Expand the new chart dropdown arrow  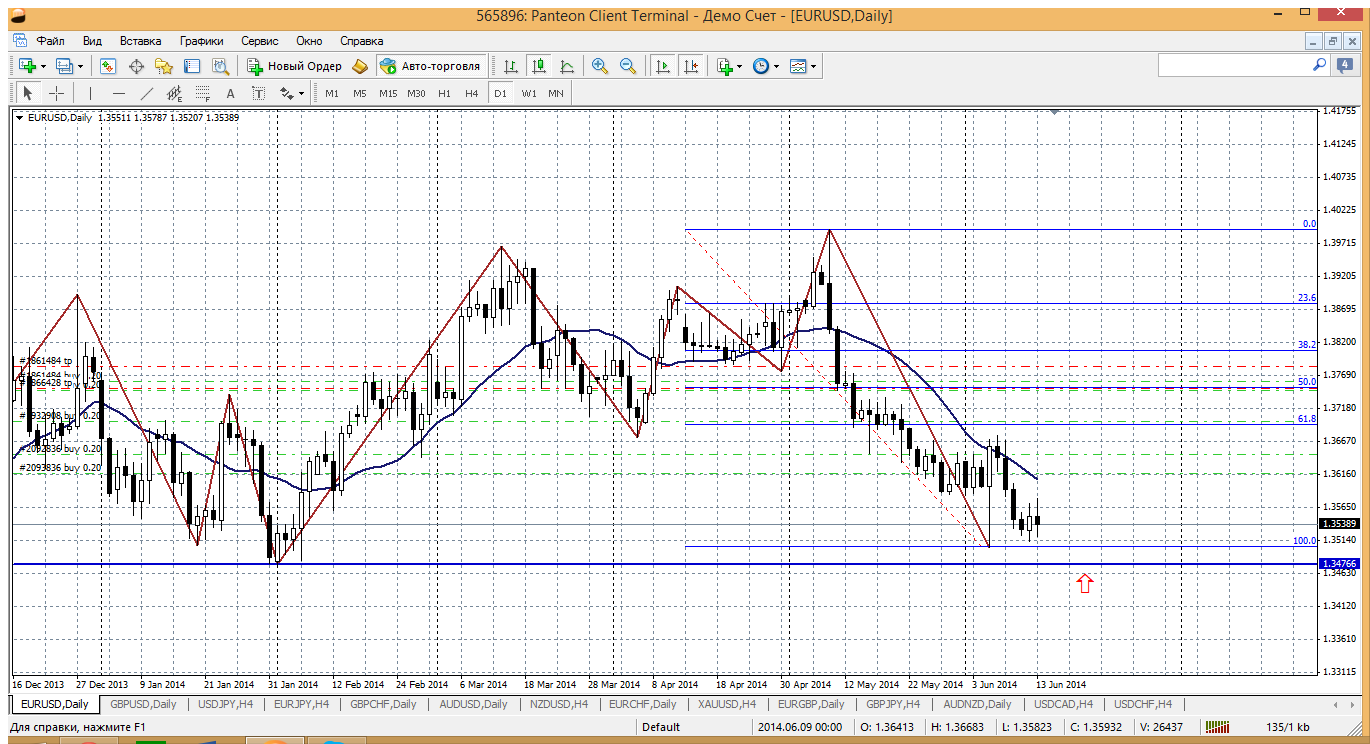pos(43,66)
